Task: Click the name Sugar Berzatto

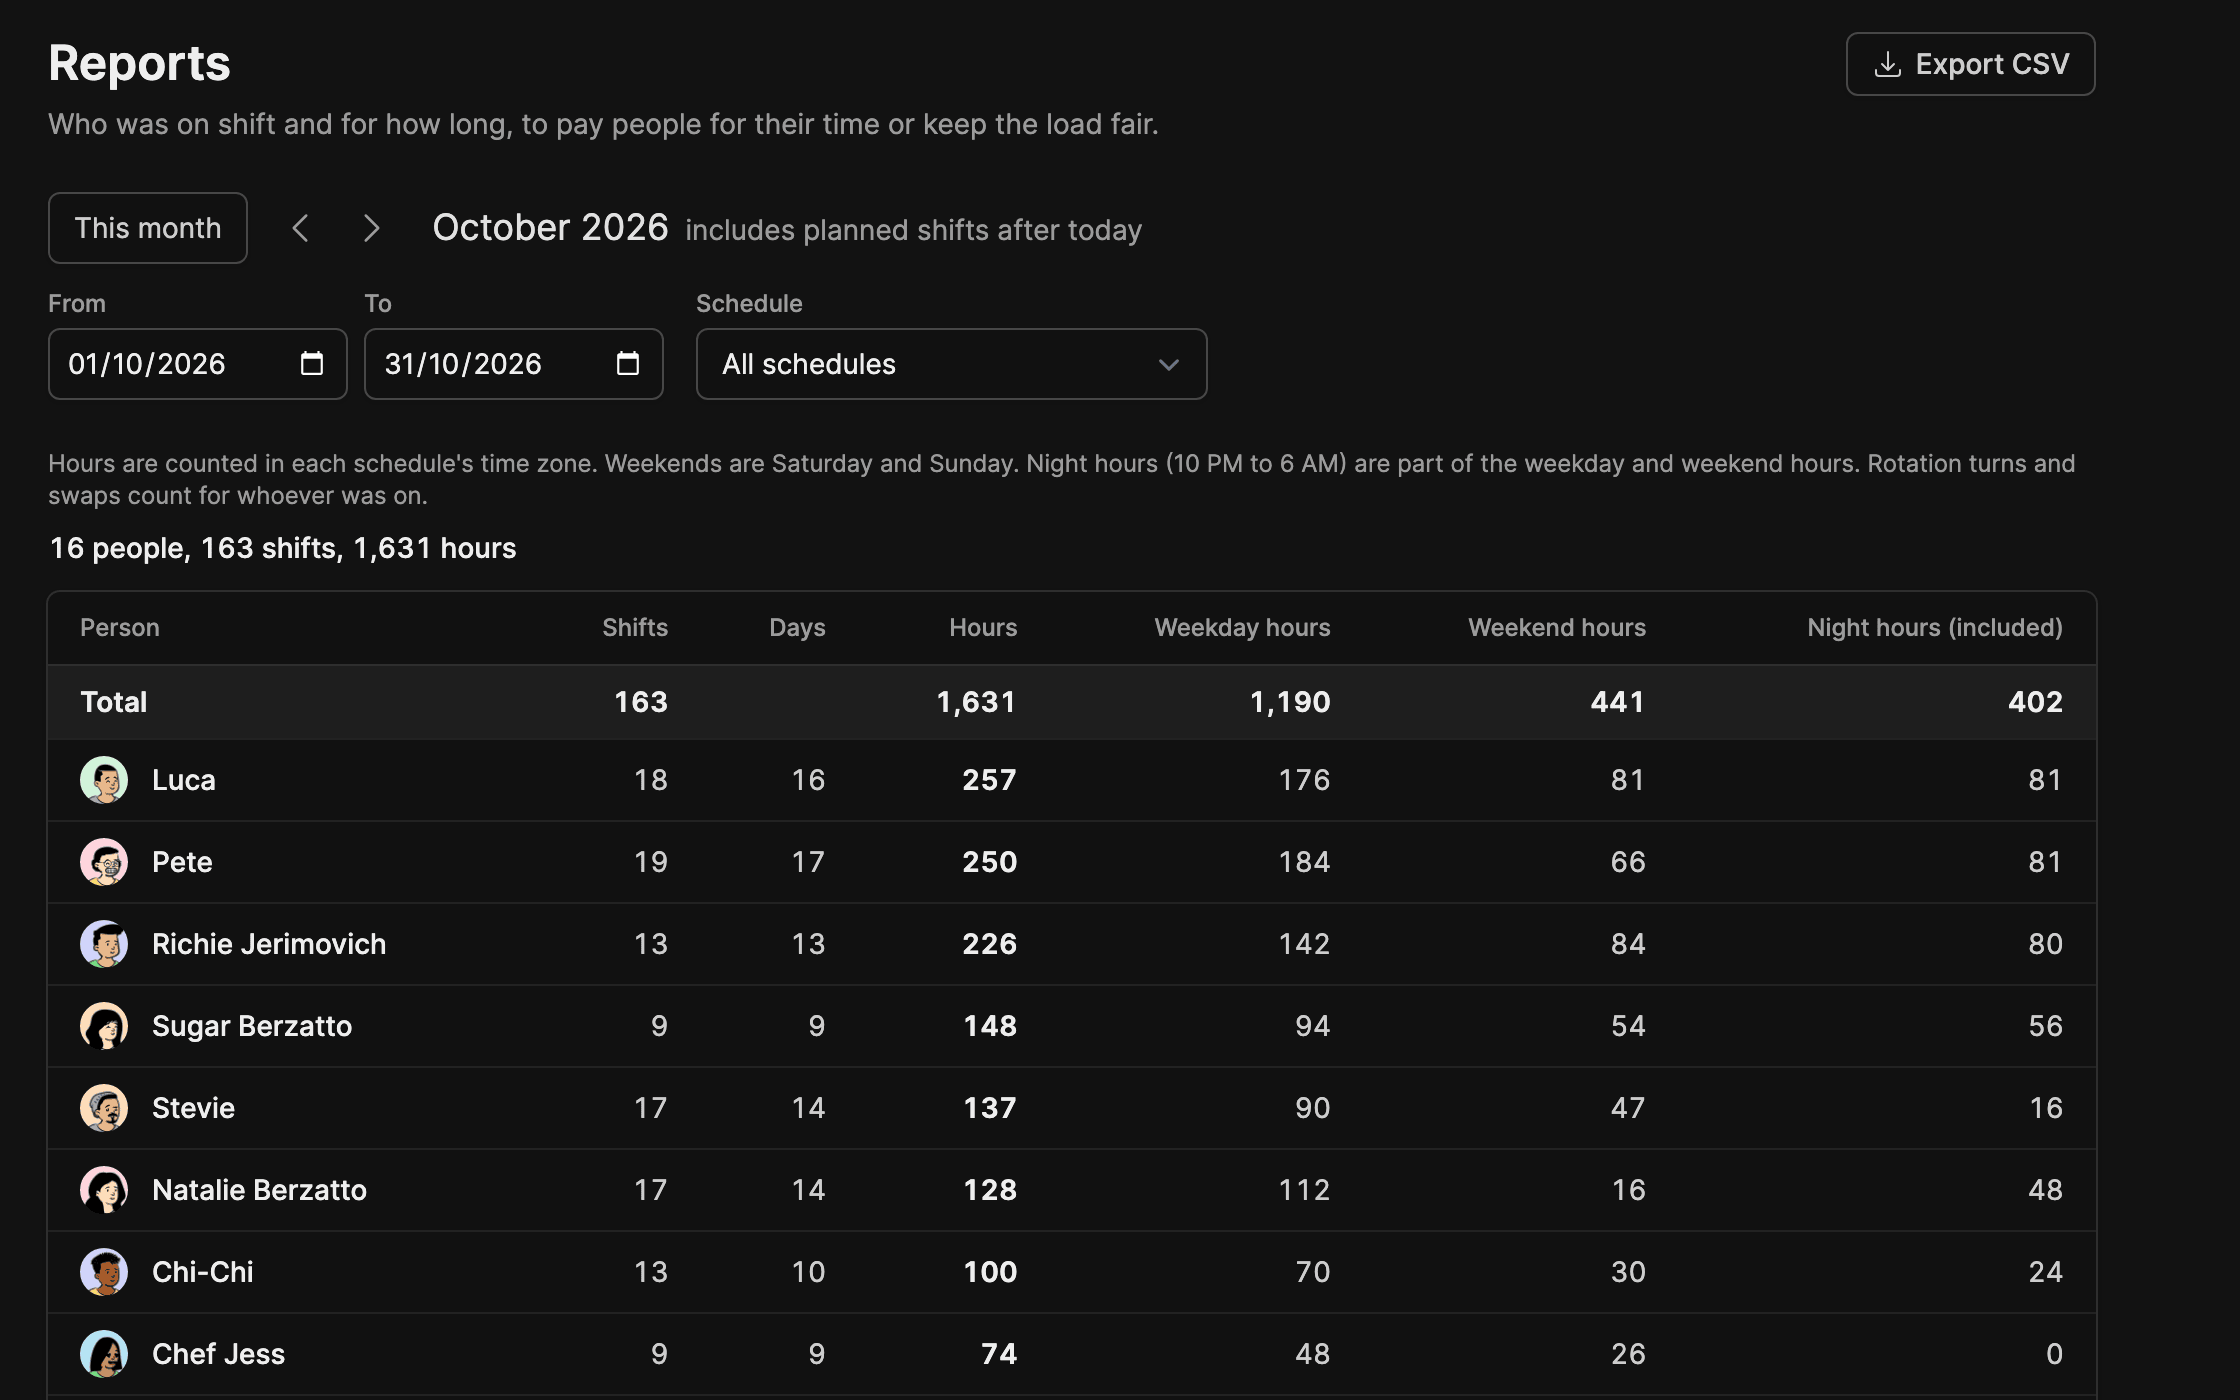Action: click(252, 1026)
